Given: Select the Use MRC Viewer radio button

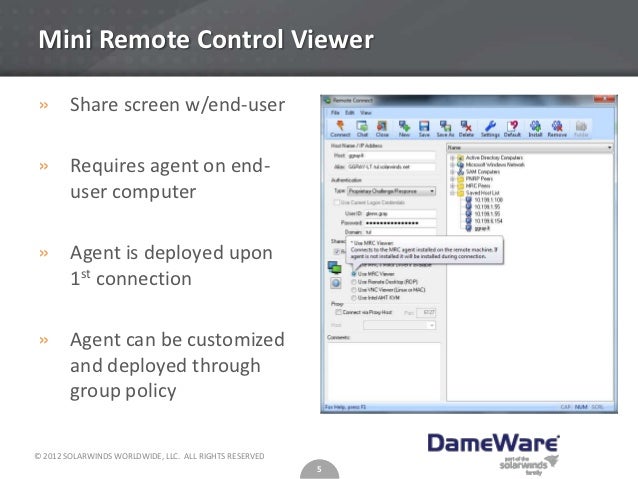Looking at the screenshot, I should [x=354, y=274].
